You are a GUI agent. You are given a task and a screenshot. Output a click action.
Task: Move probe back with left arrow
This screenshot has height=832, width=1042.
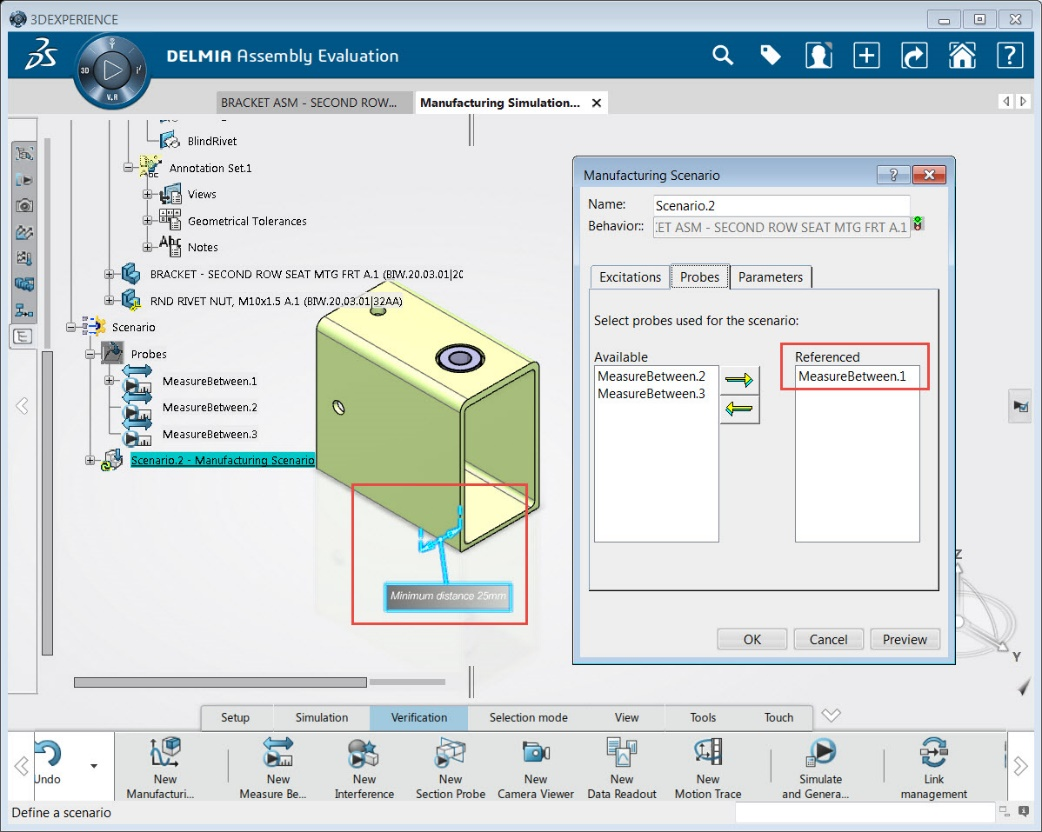[739, 409]
